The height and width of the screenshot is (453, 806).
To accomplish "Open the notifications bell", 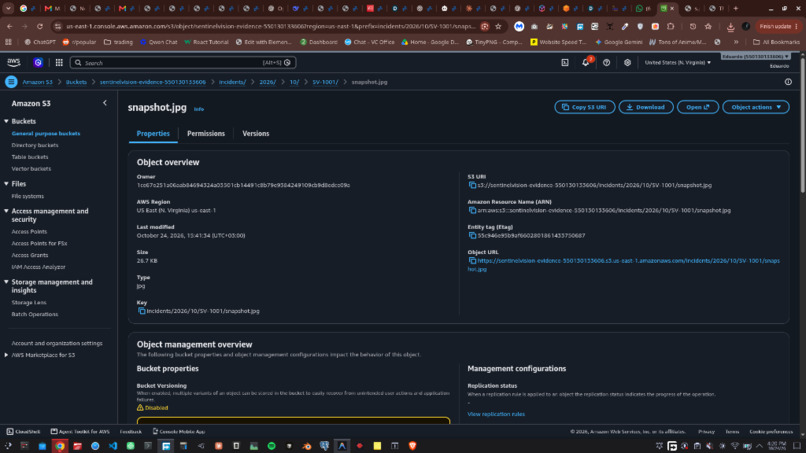I will pyautogui.click(x=585, y=62).
